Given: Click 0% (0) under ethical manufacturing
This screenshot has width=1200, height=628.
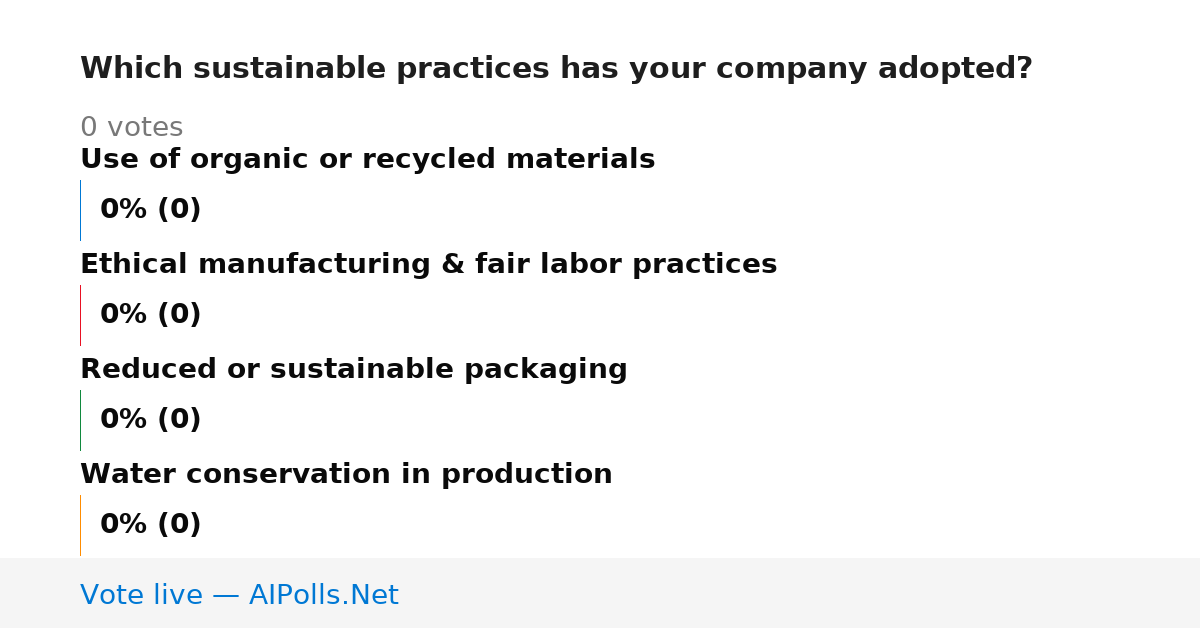Looking at the screenshot, I should click(150, 315).
